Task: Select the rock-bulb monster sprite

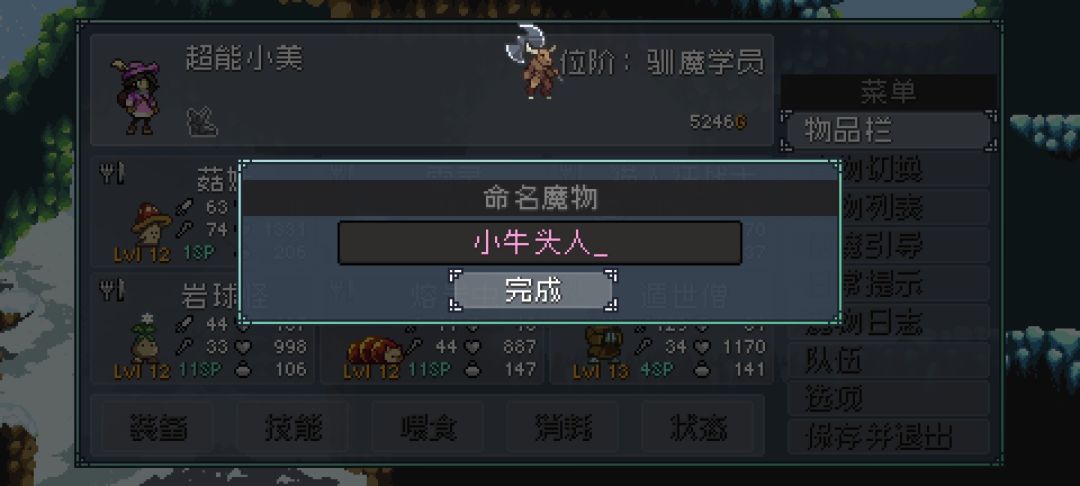Action: click(145, 338)
